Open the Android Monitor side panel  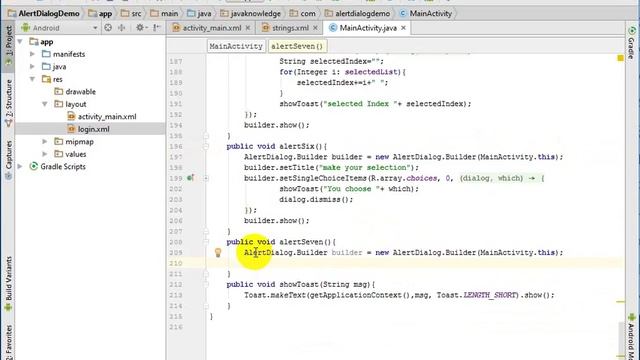[631, 337]
